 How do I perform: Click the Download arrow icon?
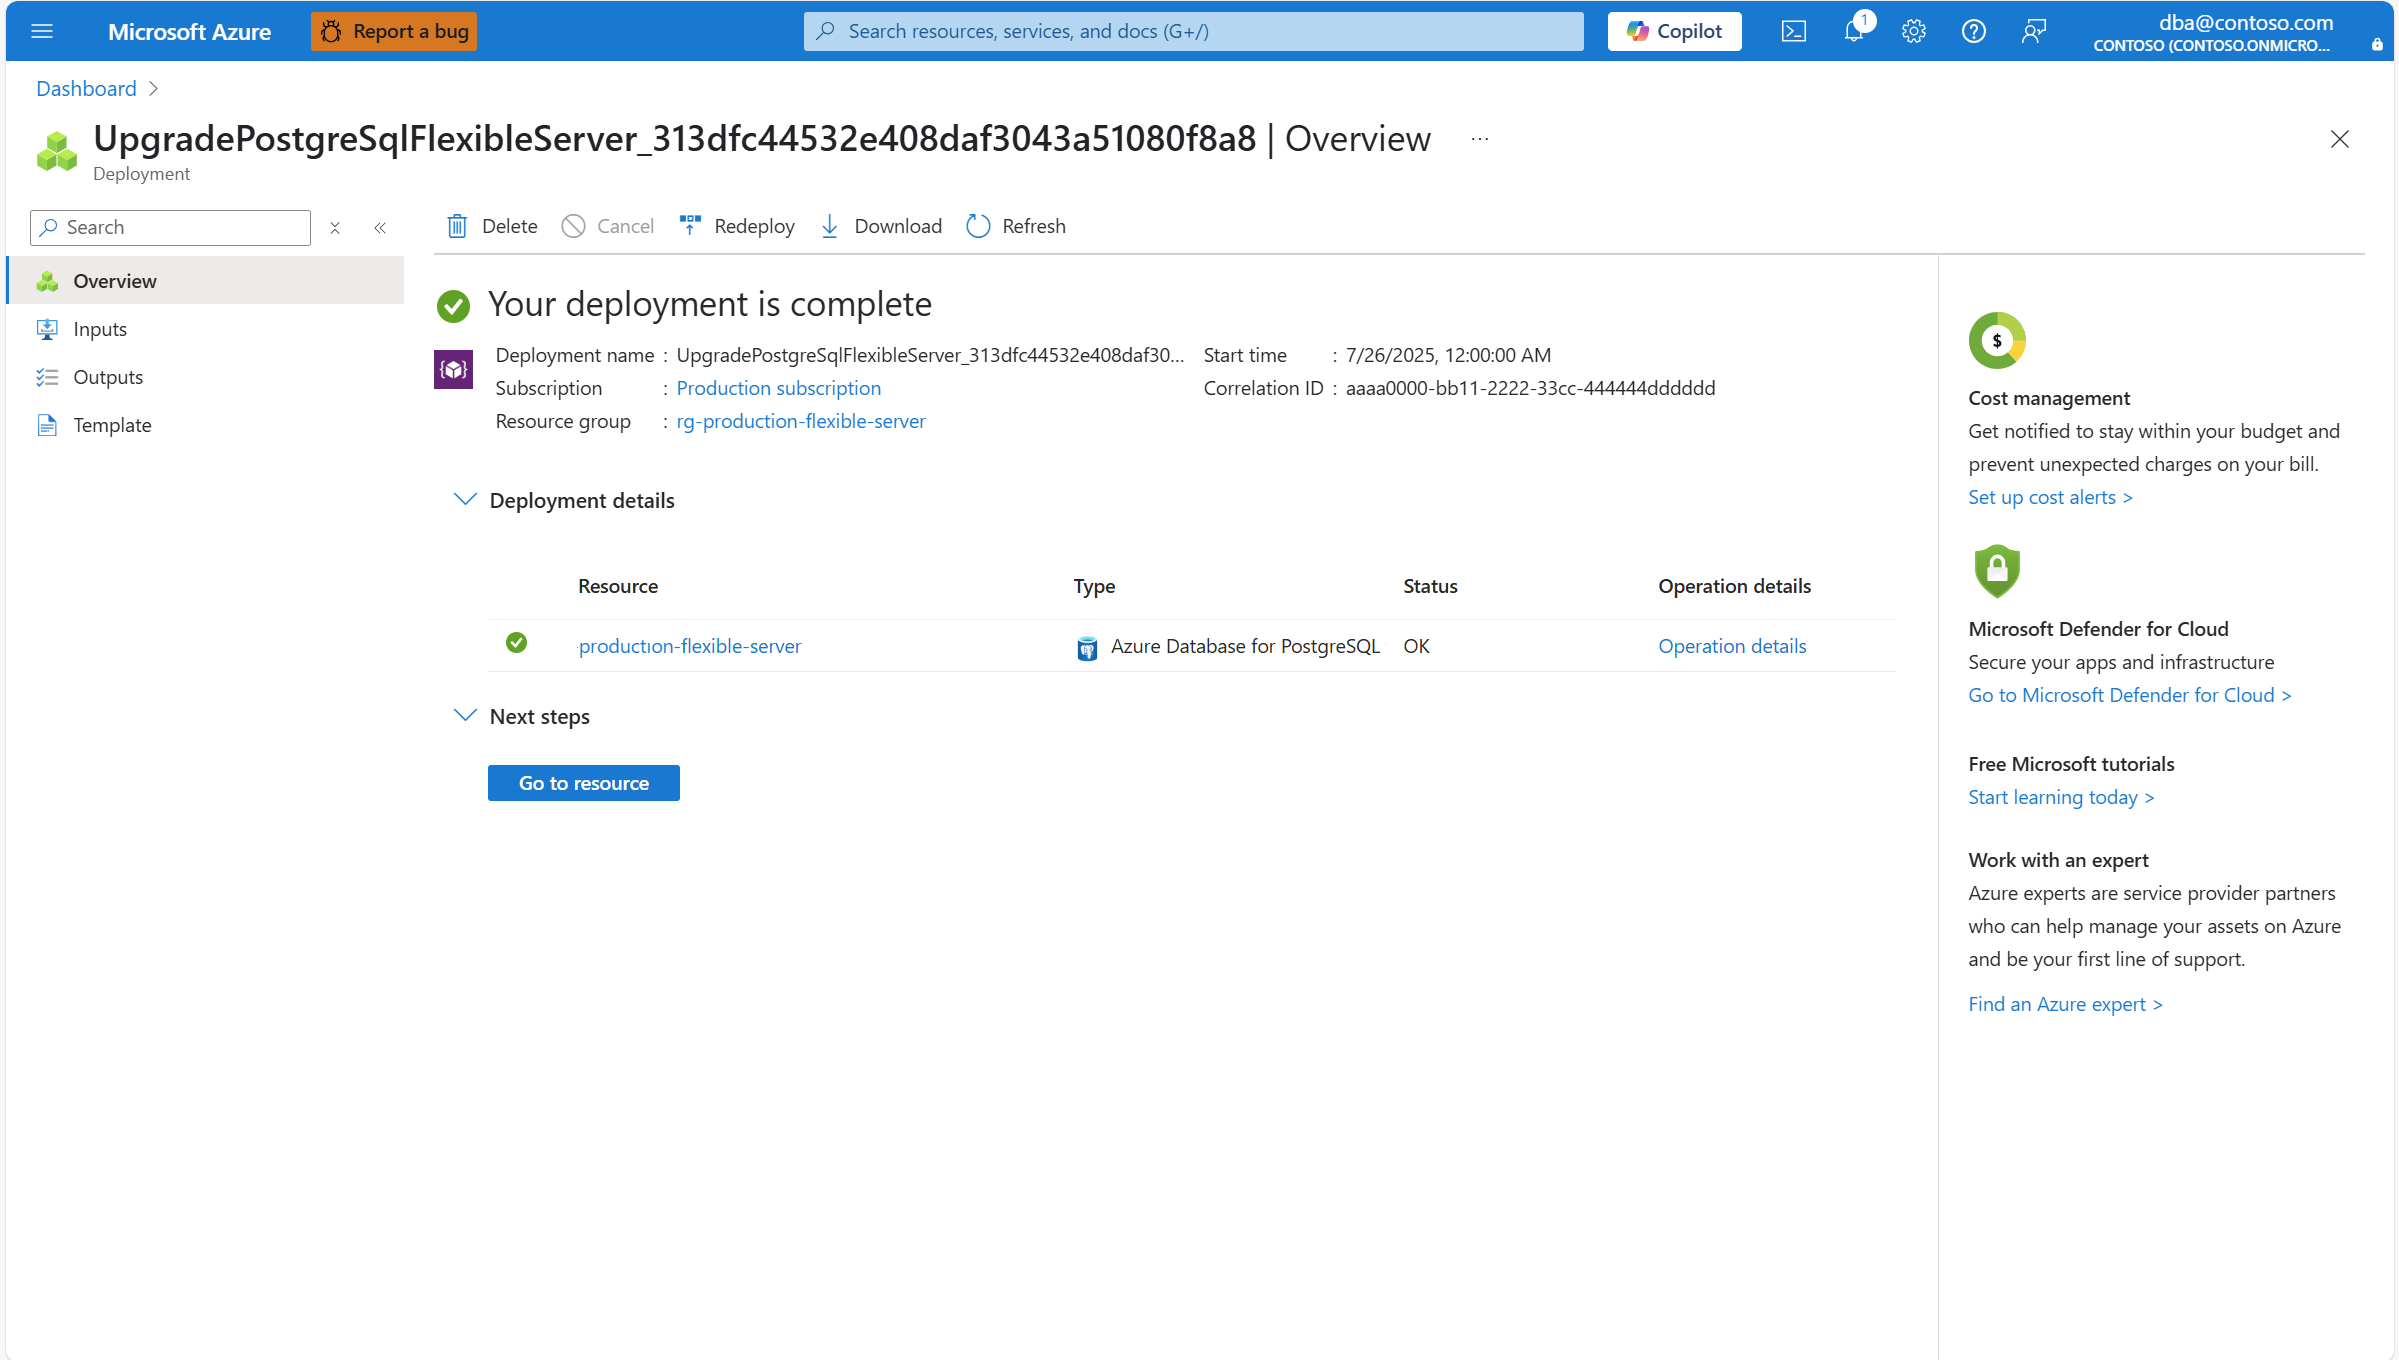coord(829,226)
